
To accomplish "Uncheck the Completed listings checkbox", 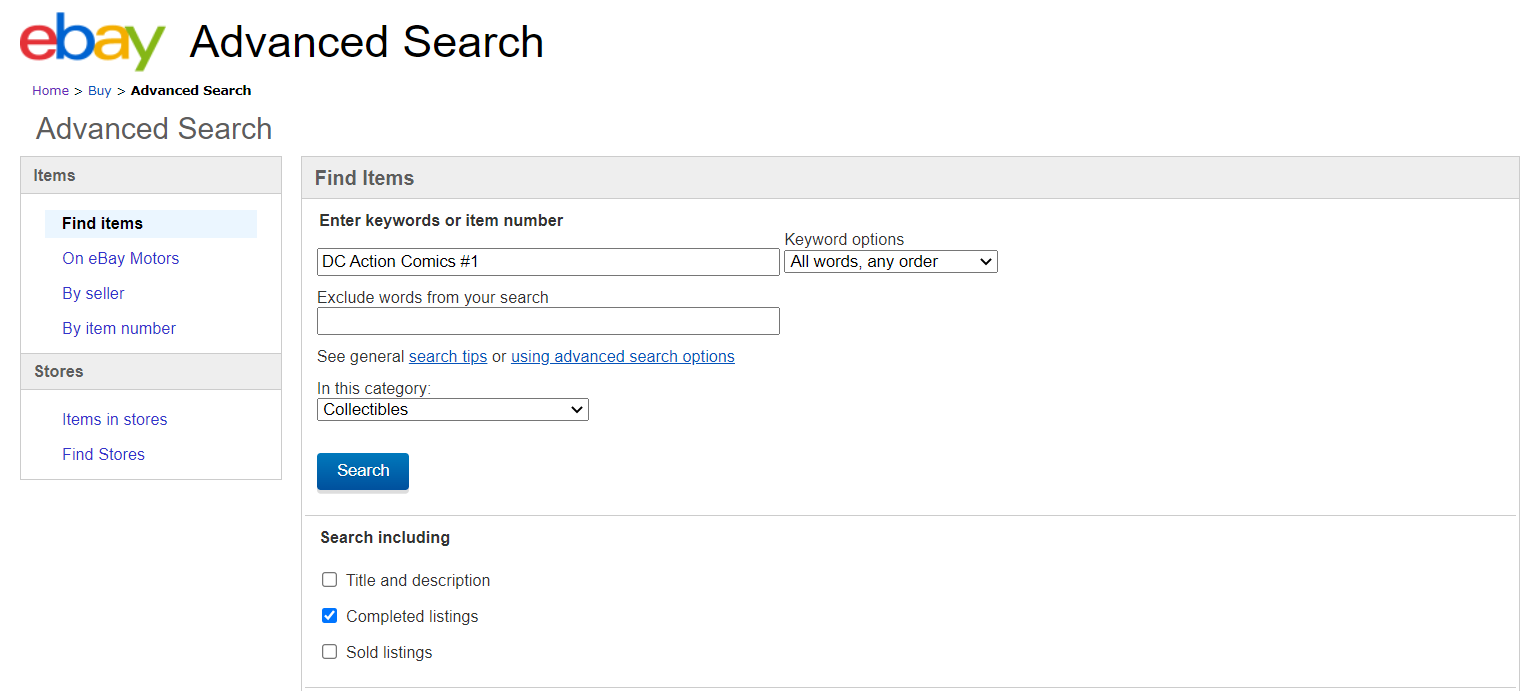I will 330,616.
